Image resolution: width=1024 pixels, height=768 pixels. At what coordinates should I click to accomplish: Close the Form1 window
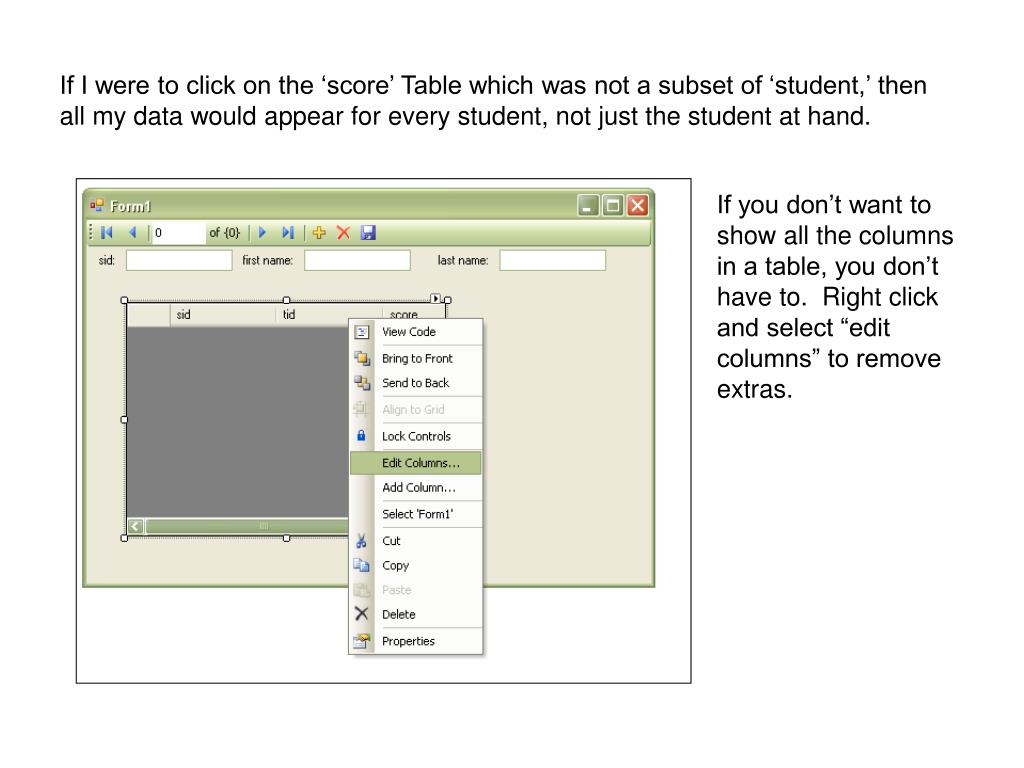point(637,206)
